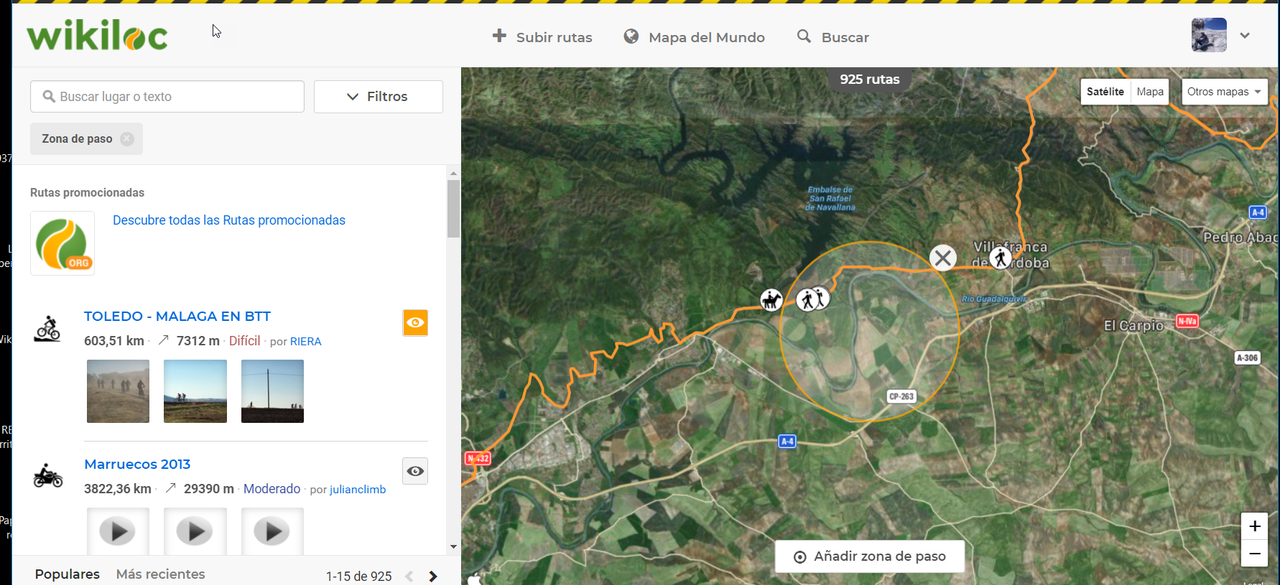Click the Añadir zona de paso button
This screenshot has height=585, width=1280.
[869, 557]
